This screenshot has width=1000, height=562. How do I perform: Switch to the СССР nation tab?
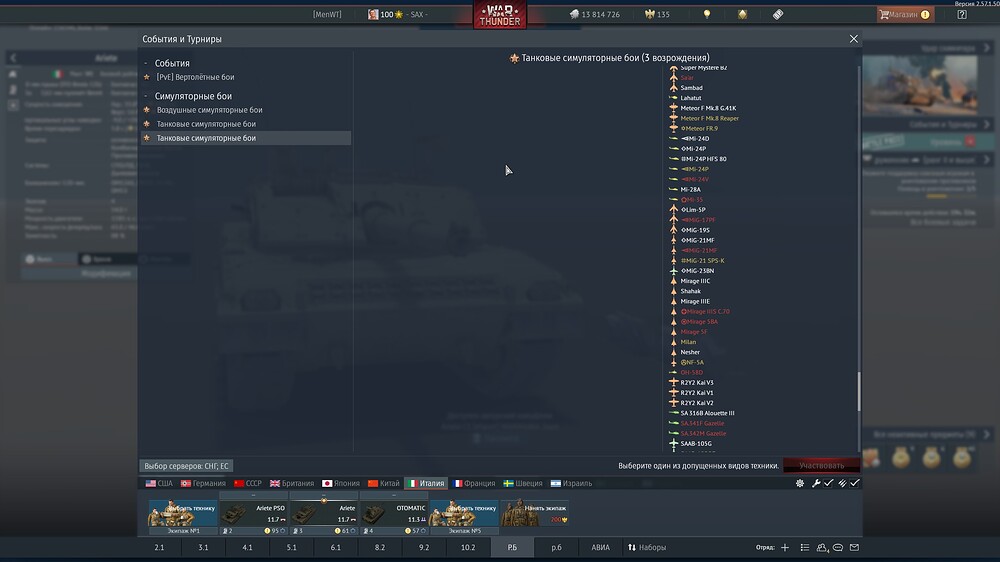[247, 484]
